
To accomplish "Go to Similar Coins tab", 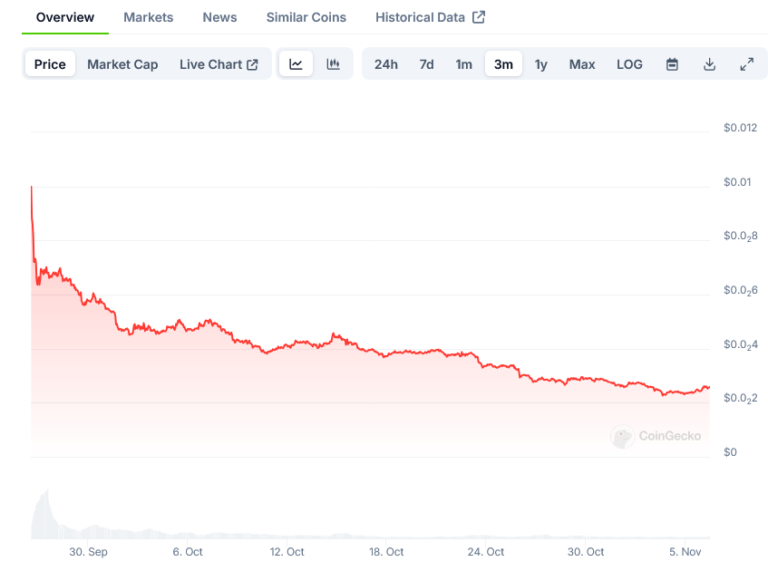I will (x=306, y=17).
